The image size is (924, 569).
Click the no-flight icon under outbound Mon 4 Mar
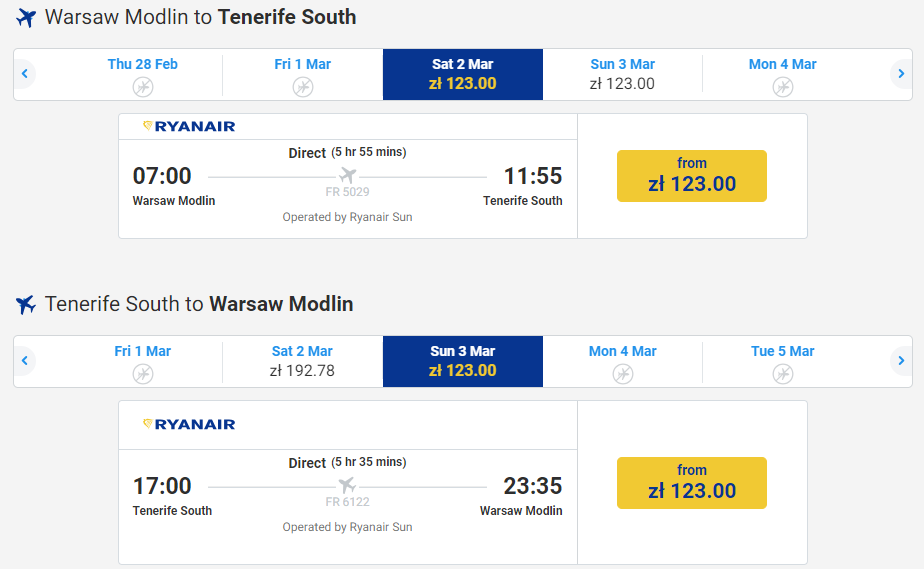click(x=783, y=87)
